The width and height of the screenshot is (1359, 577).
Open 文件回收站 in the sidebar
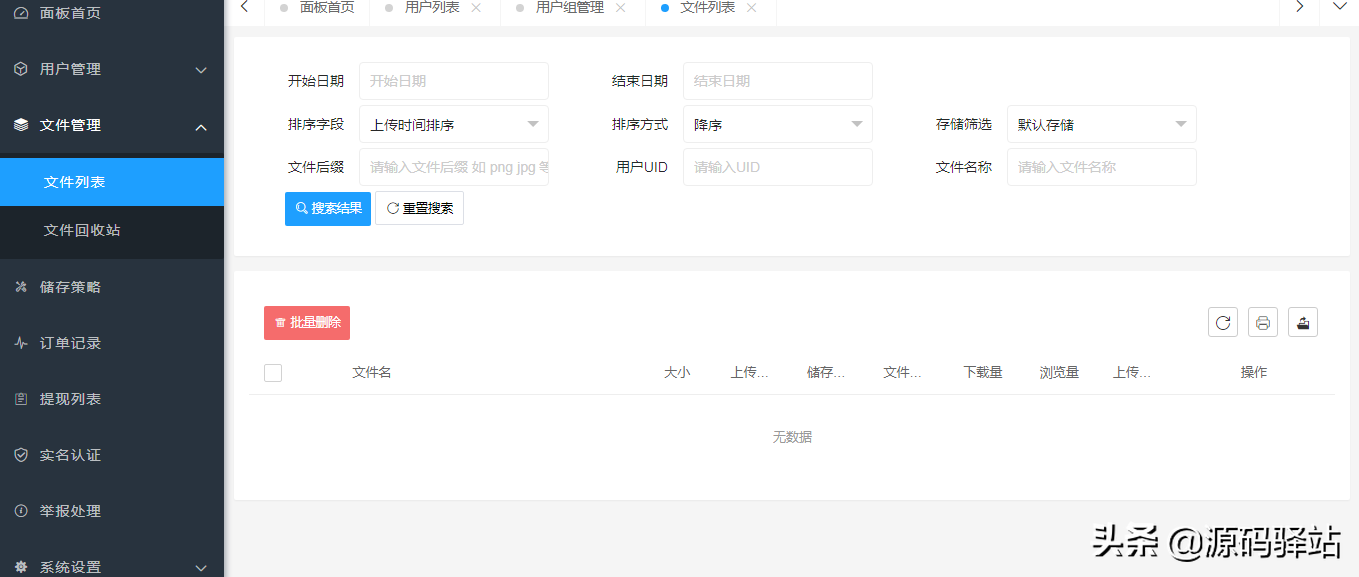112,230
